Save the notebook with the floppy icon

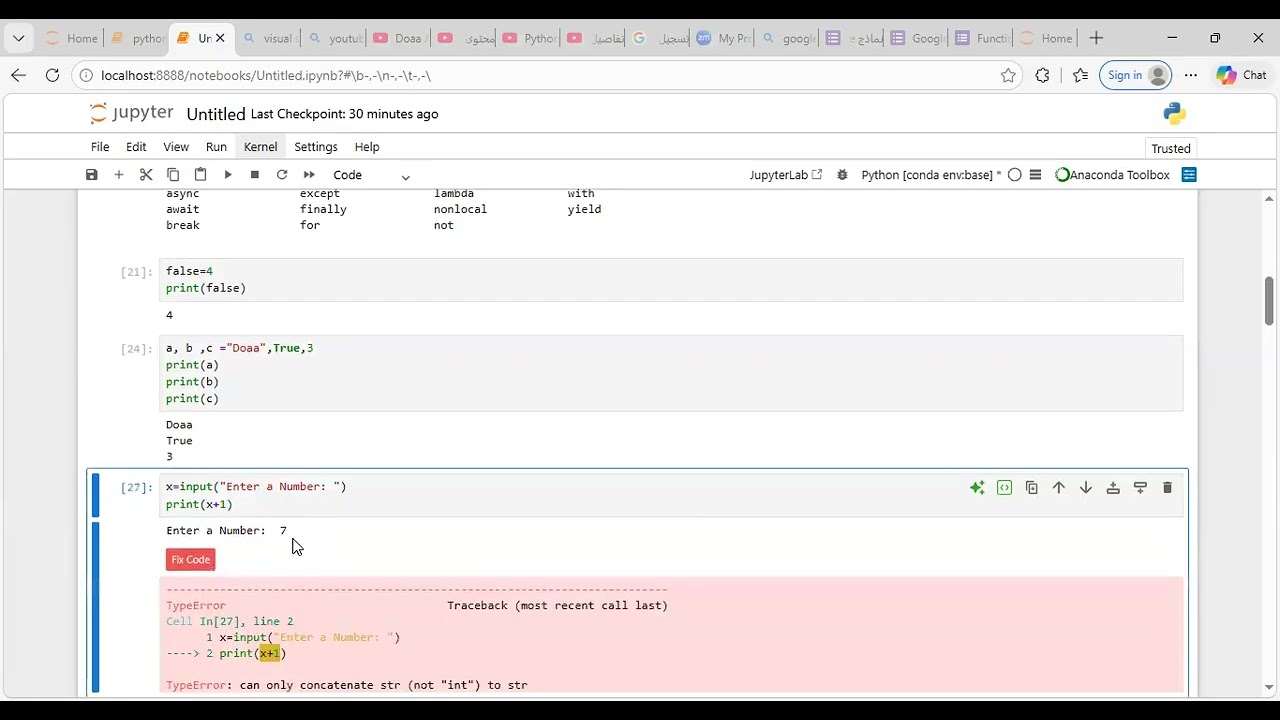pos(92,175)
